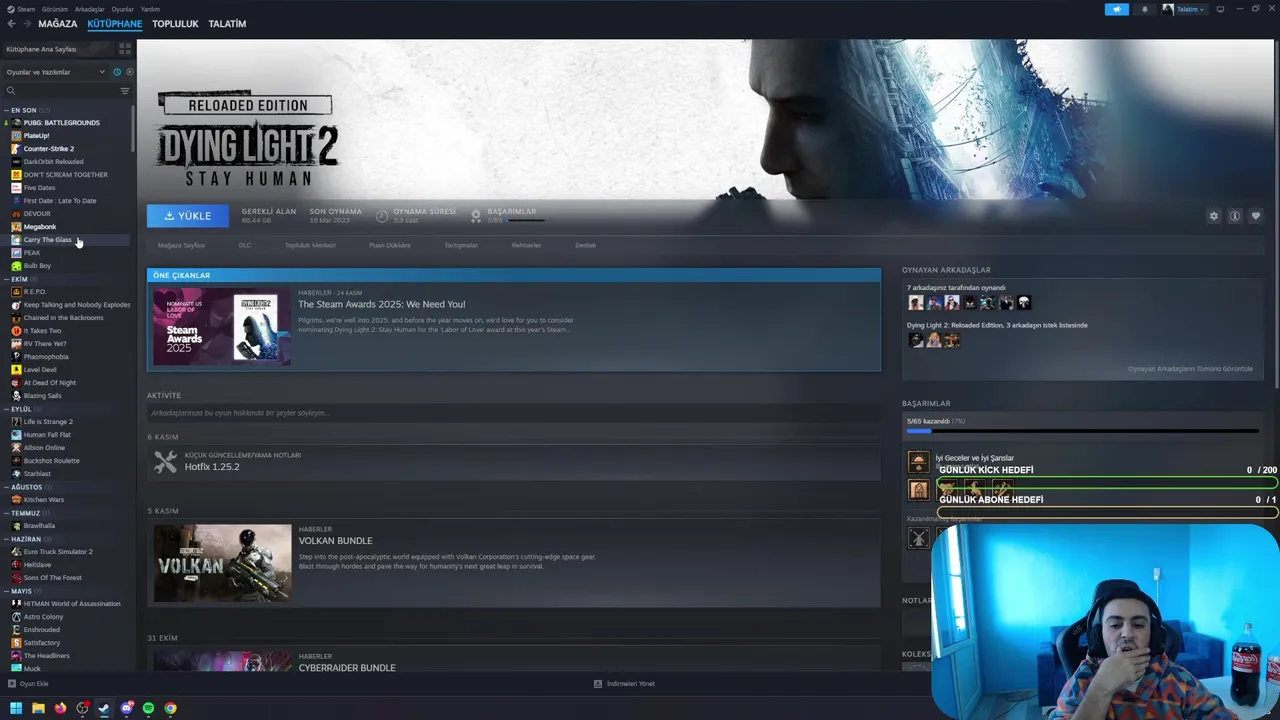The height and width of the screenshot is (720, 1280).
Task: Show game info icon
Action: point(1235,216)
